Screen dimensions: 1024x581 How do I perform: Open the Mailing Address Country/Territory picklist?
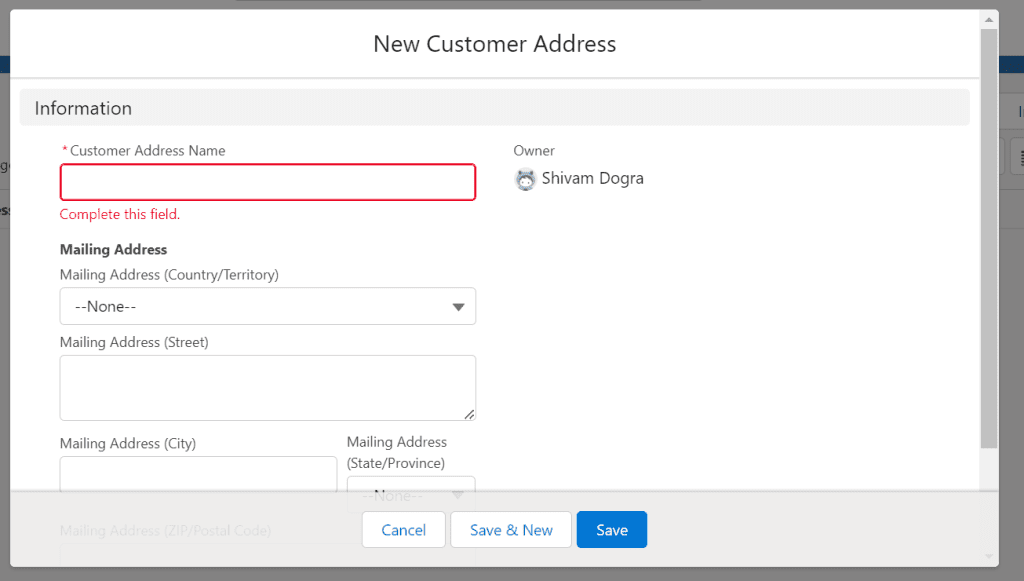(x=267, y=306)
